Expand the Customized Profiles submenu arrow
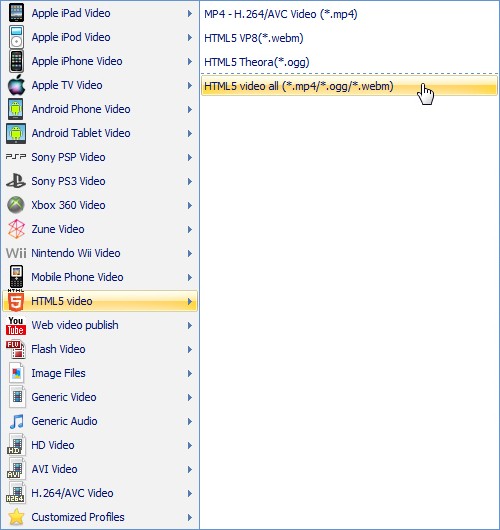Screen dimensions: 500x530 (x=190, y=517)
